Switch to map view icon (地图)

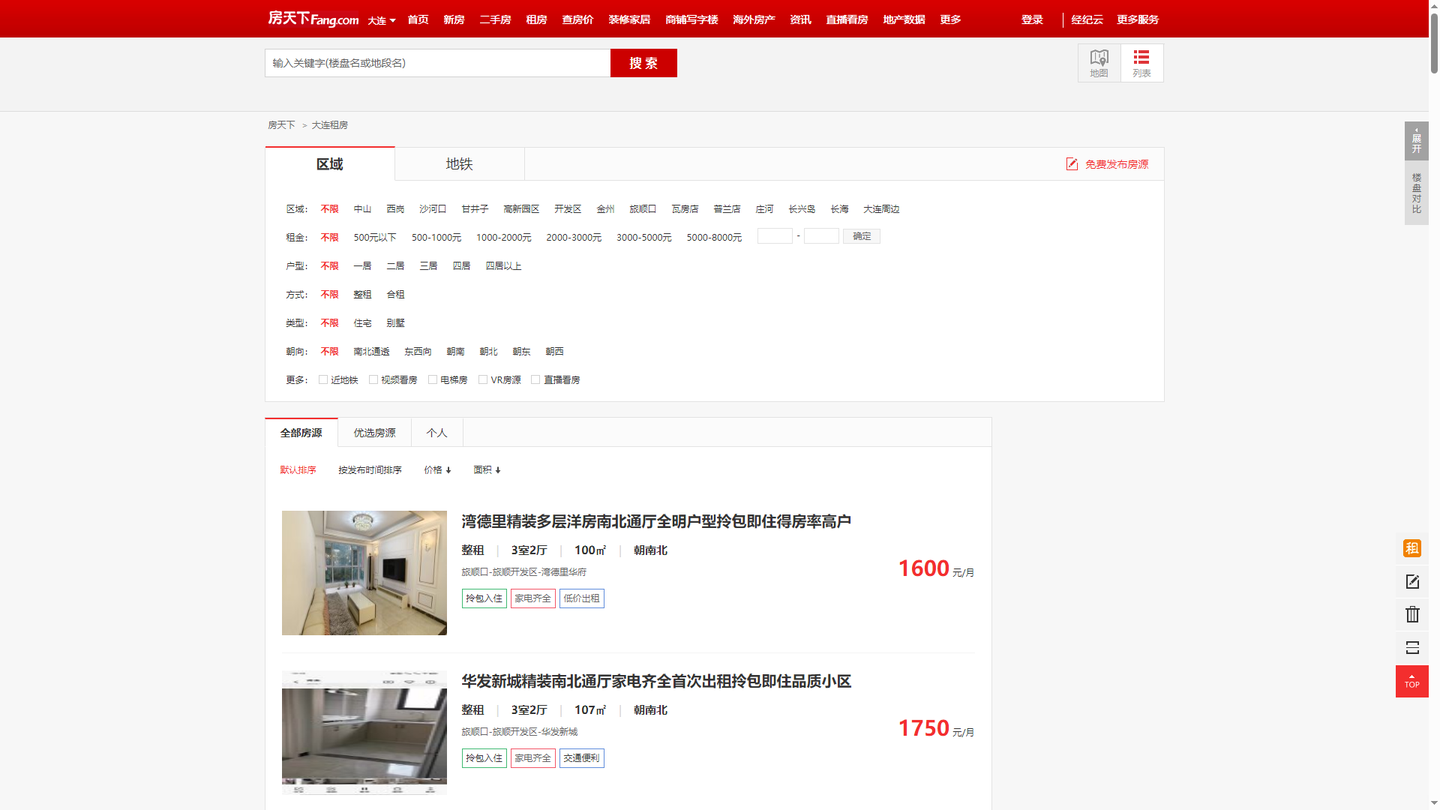click(x=1099, y=63)
